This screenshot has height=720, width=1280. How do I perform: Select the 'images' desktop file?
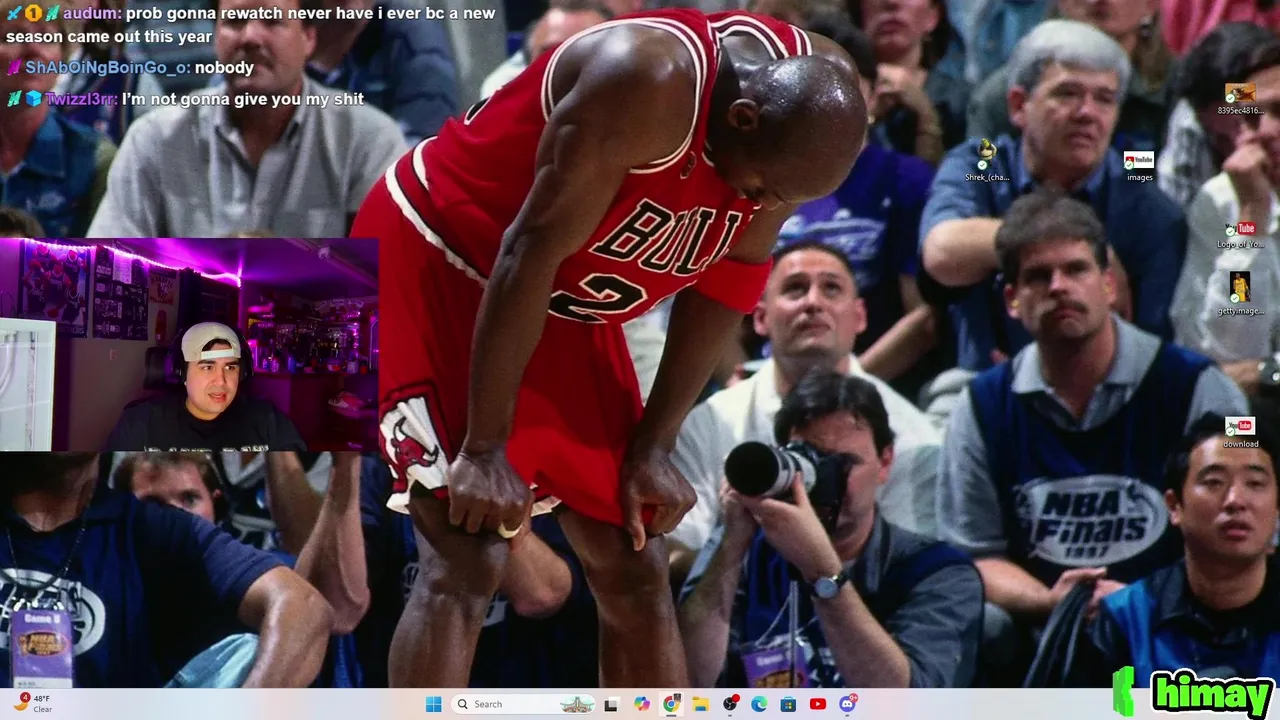(x=1139, y=166)
